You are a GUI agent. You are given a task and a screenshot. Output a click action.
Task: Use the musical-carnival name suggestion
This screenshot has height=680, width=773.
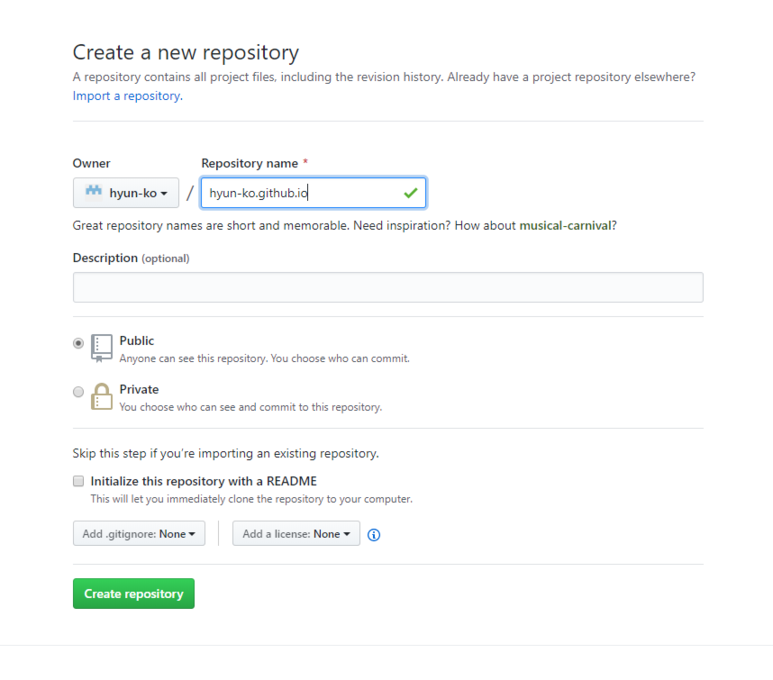[565, 226]
